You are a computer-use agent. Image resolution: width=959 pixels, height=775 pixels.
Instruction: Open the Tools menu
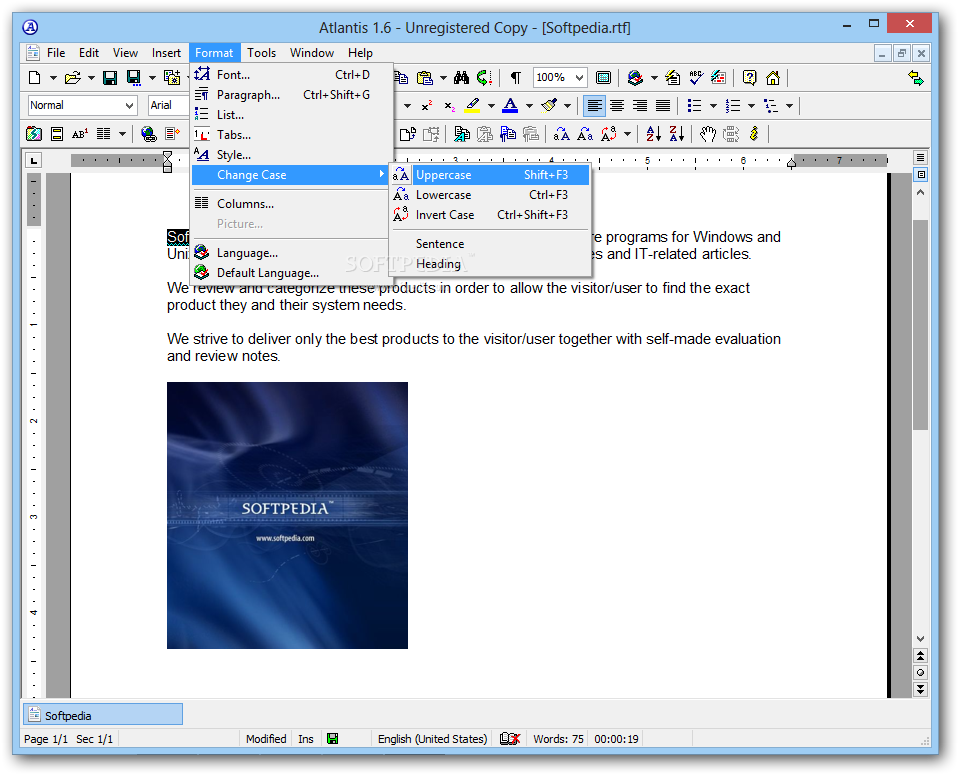pyautogui.click(x=261, y=53)
